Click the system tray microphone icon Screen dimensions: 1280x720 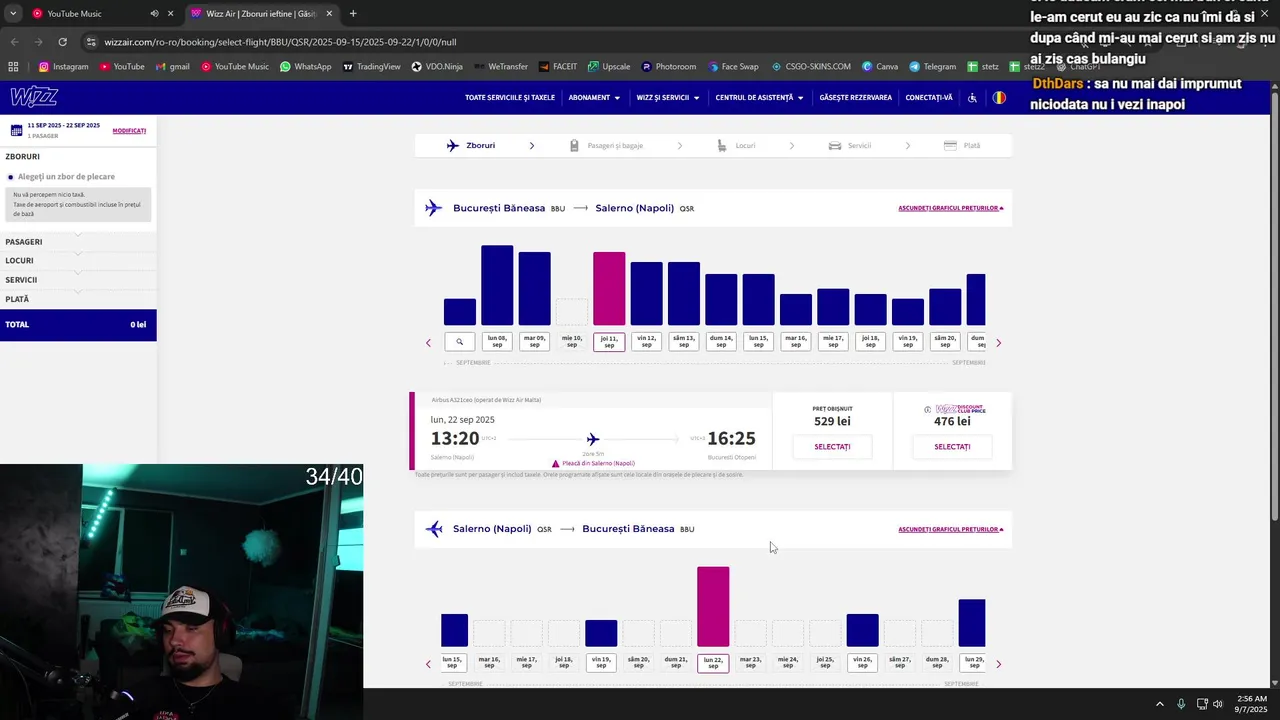coord(1181,704)
